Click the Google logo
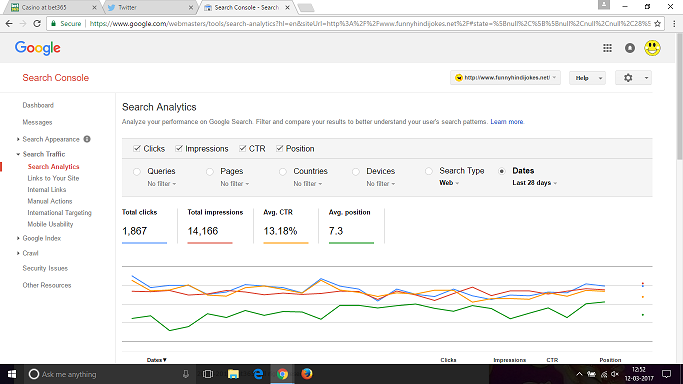The image size is (683, 384). (37, 48)
